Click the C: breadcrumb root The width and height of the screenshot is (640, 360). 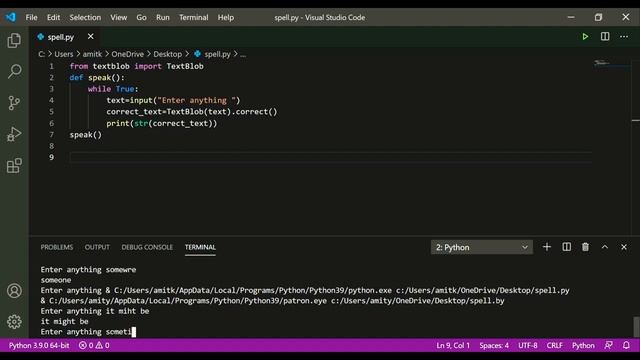point(41,54)
